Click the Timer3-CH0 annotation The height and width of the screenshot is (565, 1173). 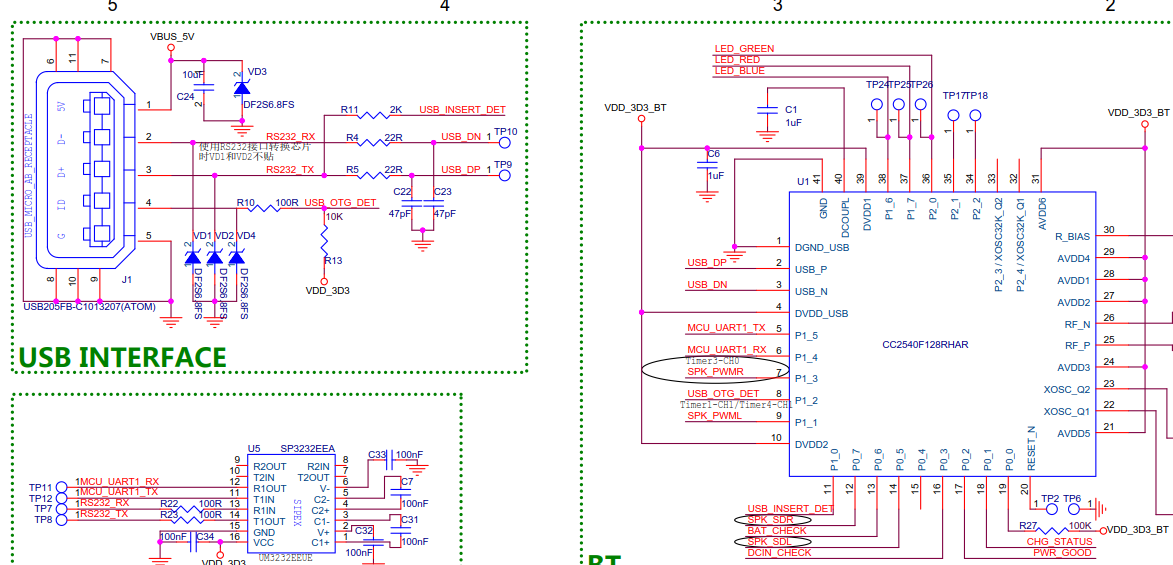click(x=710, y=361)
